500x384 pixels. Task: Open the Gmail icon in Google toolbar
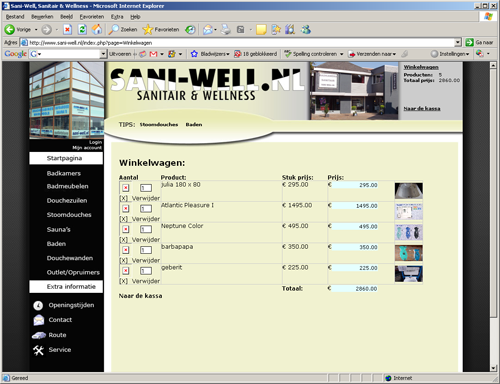153,54
